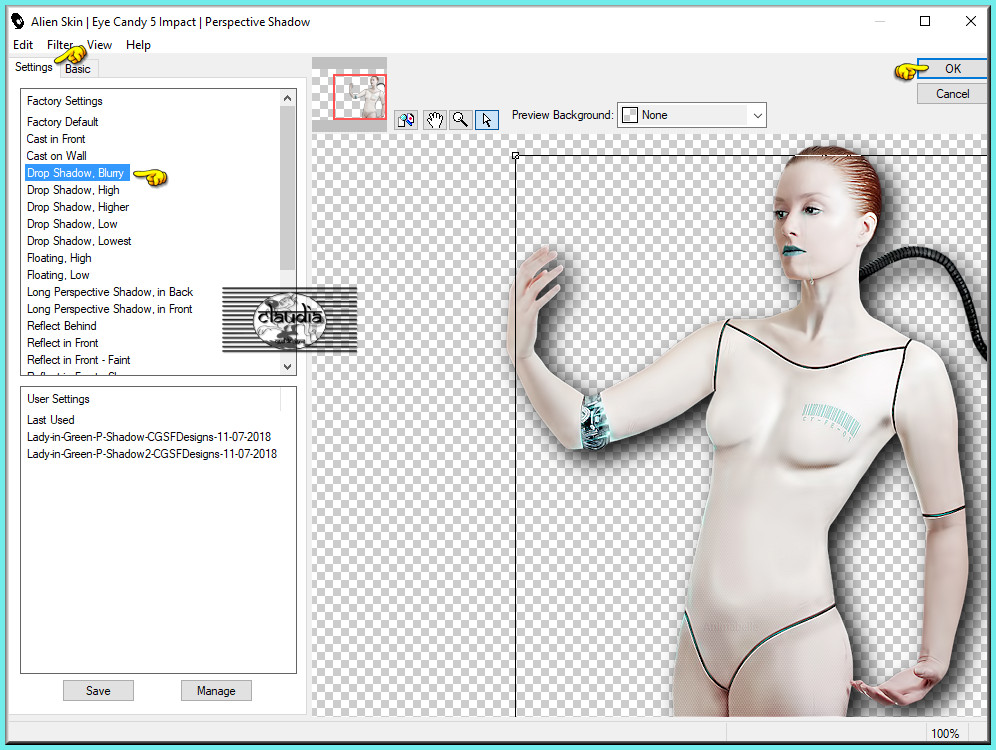996x750 pixels.
Task: Select Factory Default preset
Action: 62,121
